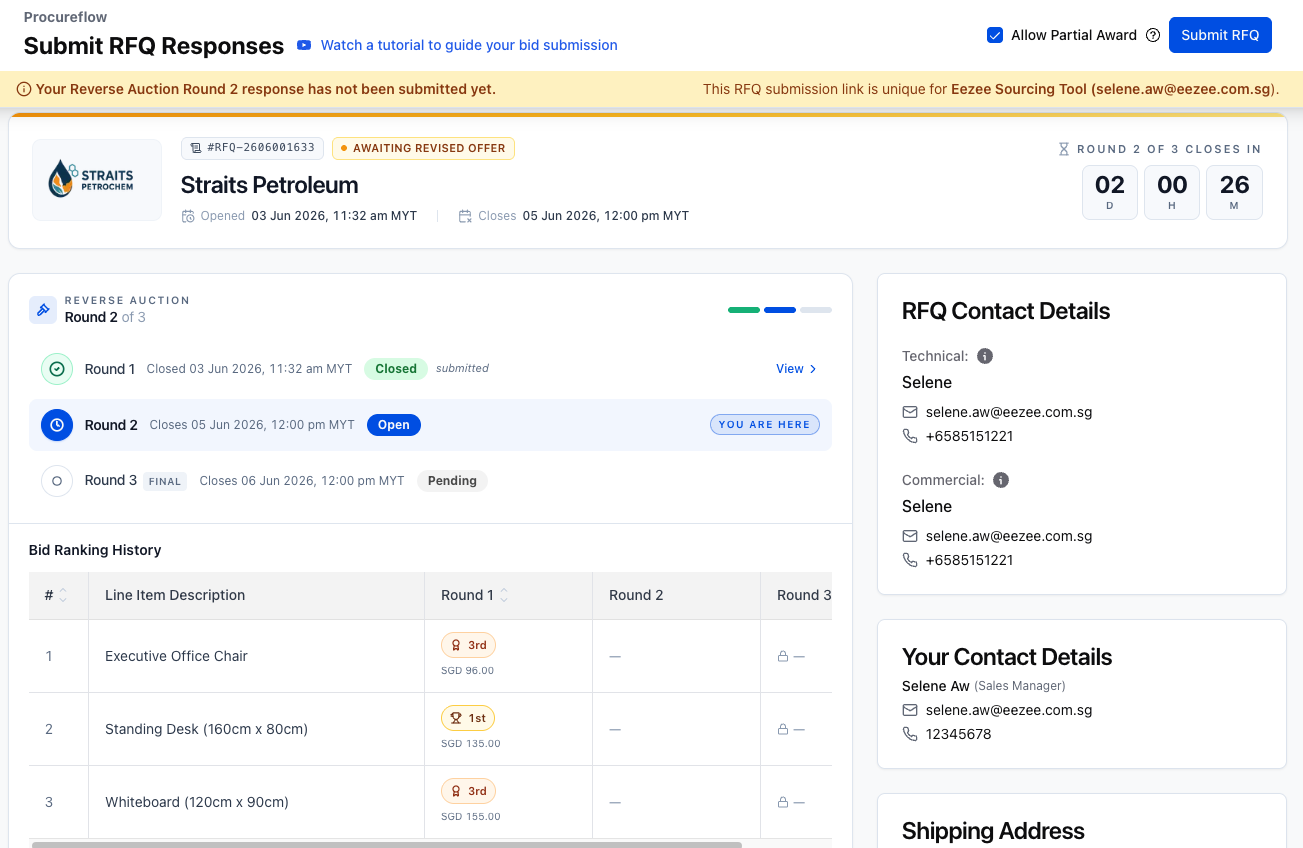The image size is (1303, 848).
Task: Open the Round 1 View link
Action: tap(796, 369)
